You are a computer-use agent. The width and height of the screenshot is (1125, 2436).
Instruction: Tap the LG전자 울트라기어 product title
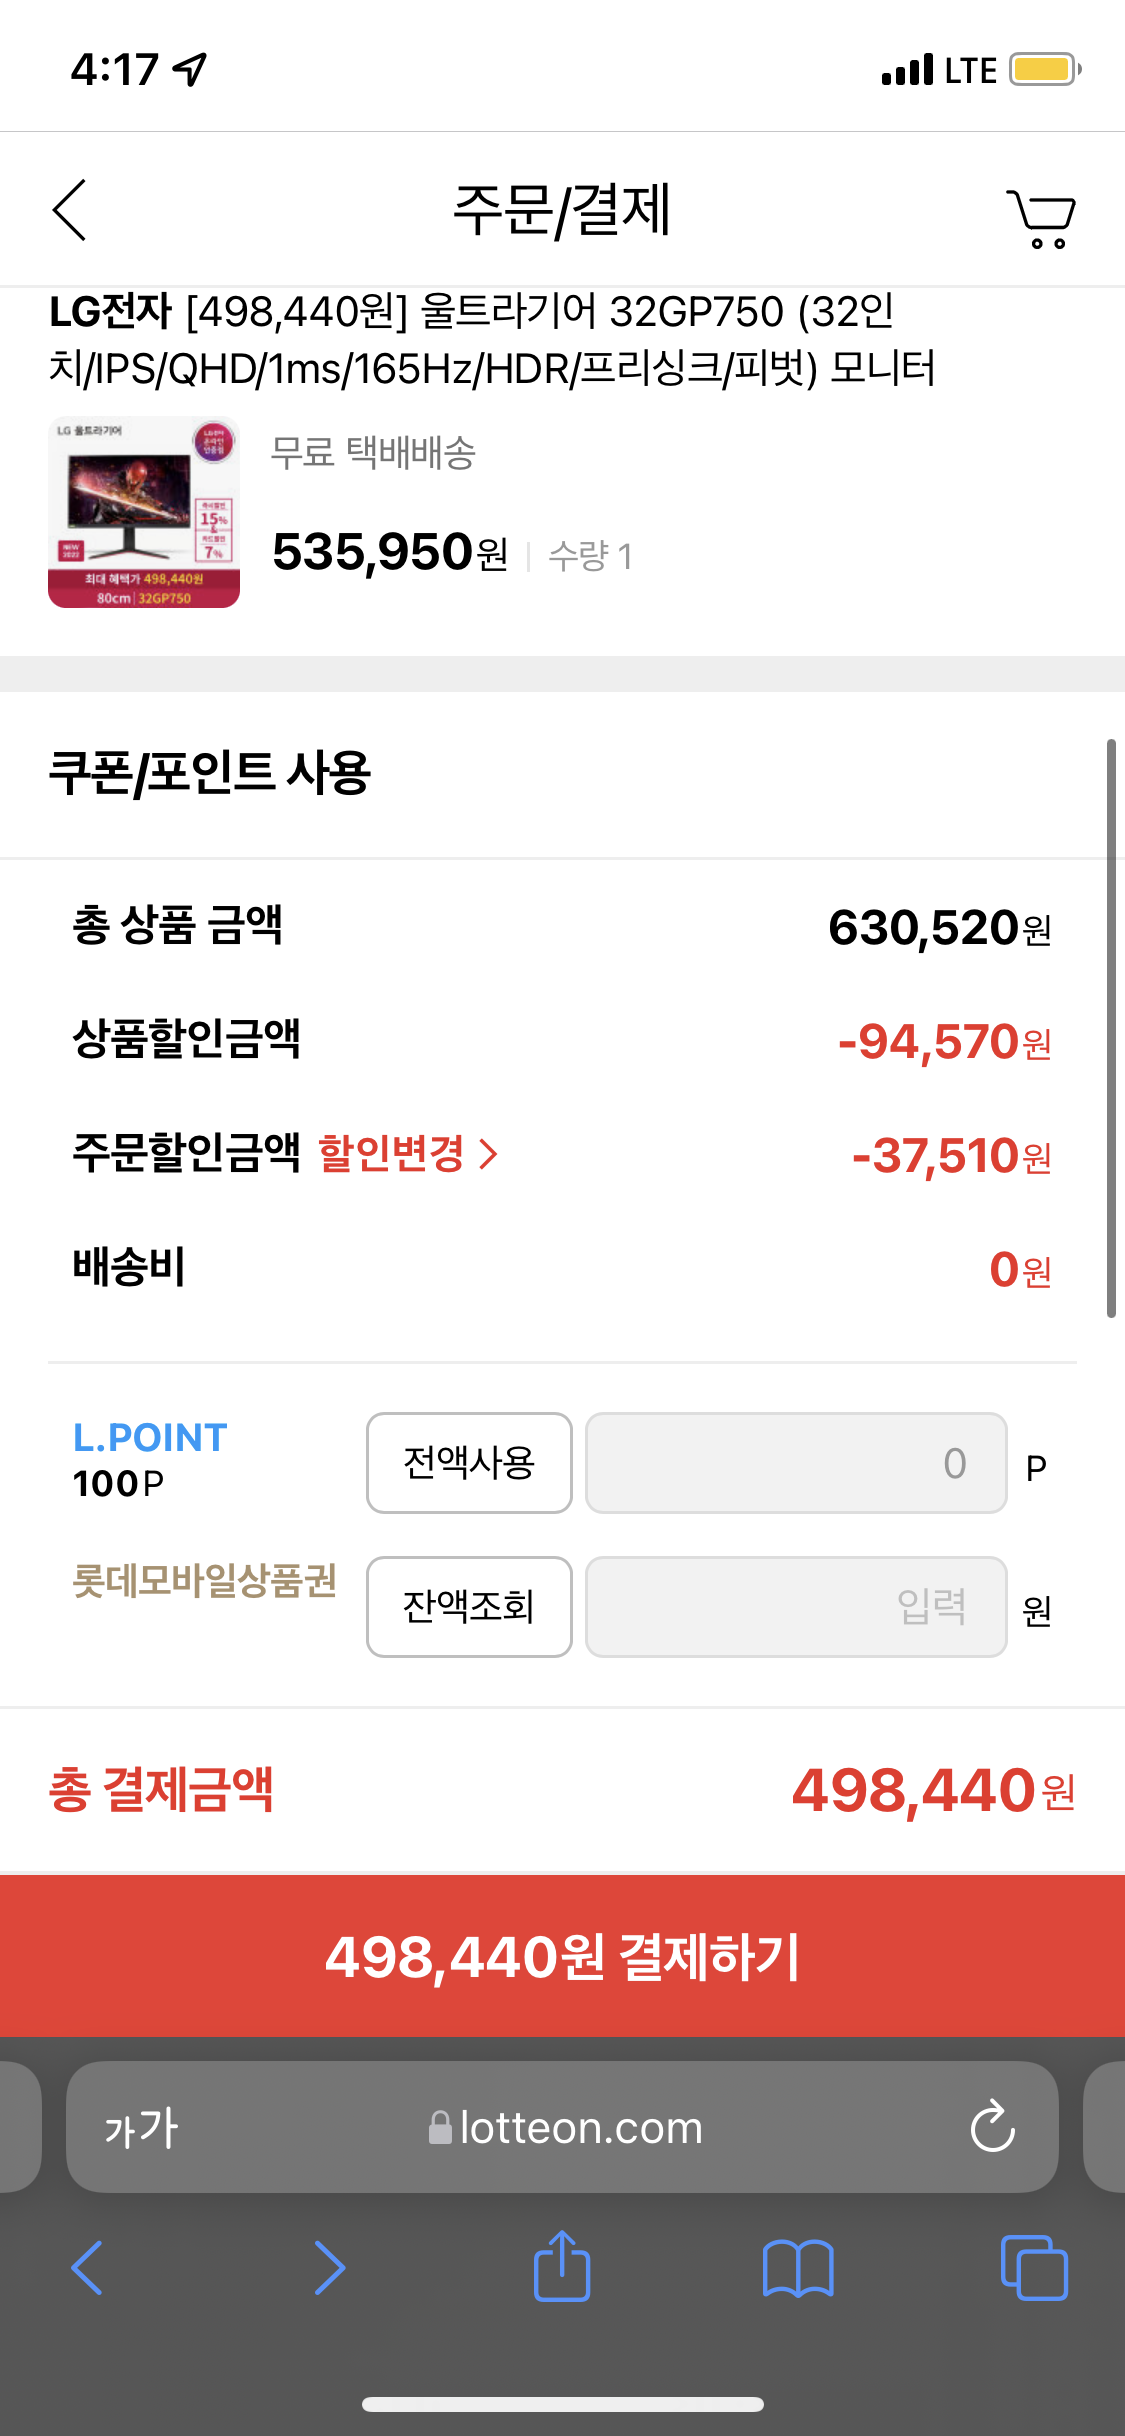point(492,340)
